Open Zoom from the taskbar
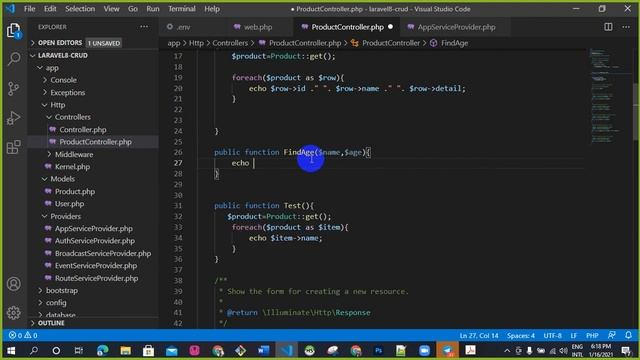 pyautogui.click(x=424, y=351)
